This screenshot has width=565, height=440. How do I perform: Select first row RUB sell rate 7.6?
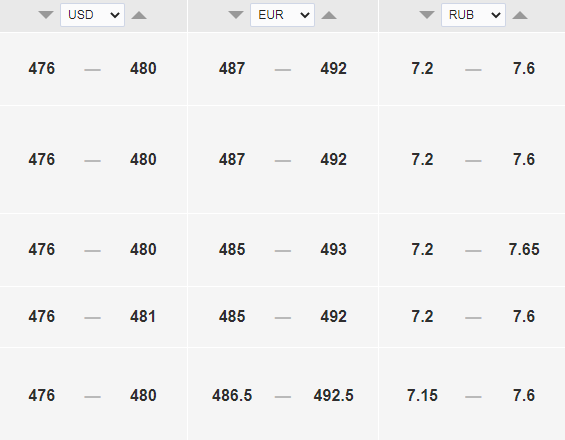pyautogui.click(x=524, y=68)
